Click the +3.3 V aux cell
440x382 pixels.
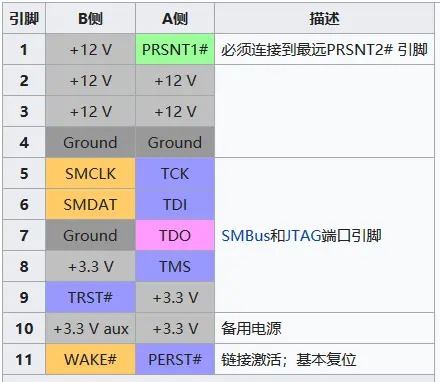(90, 328)
